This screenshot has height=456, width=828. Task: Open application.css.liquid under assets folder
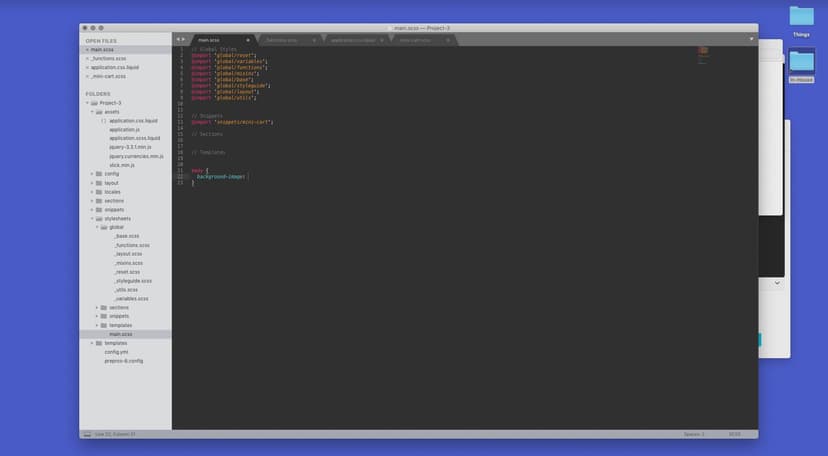pyautogui.click(x=133, y=121)
